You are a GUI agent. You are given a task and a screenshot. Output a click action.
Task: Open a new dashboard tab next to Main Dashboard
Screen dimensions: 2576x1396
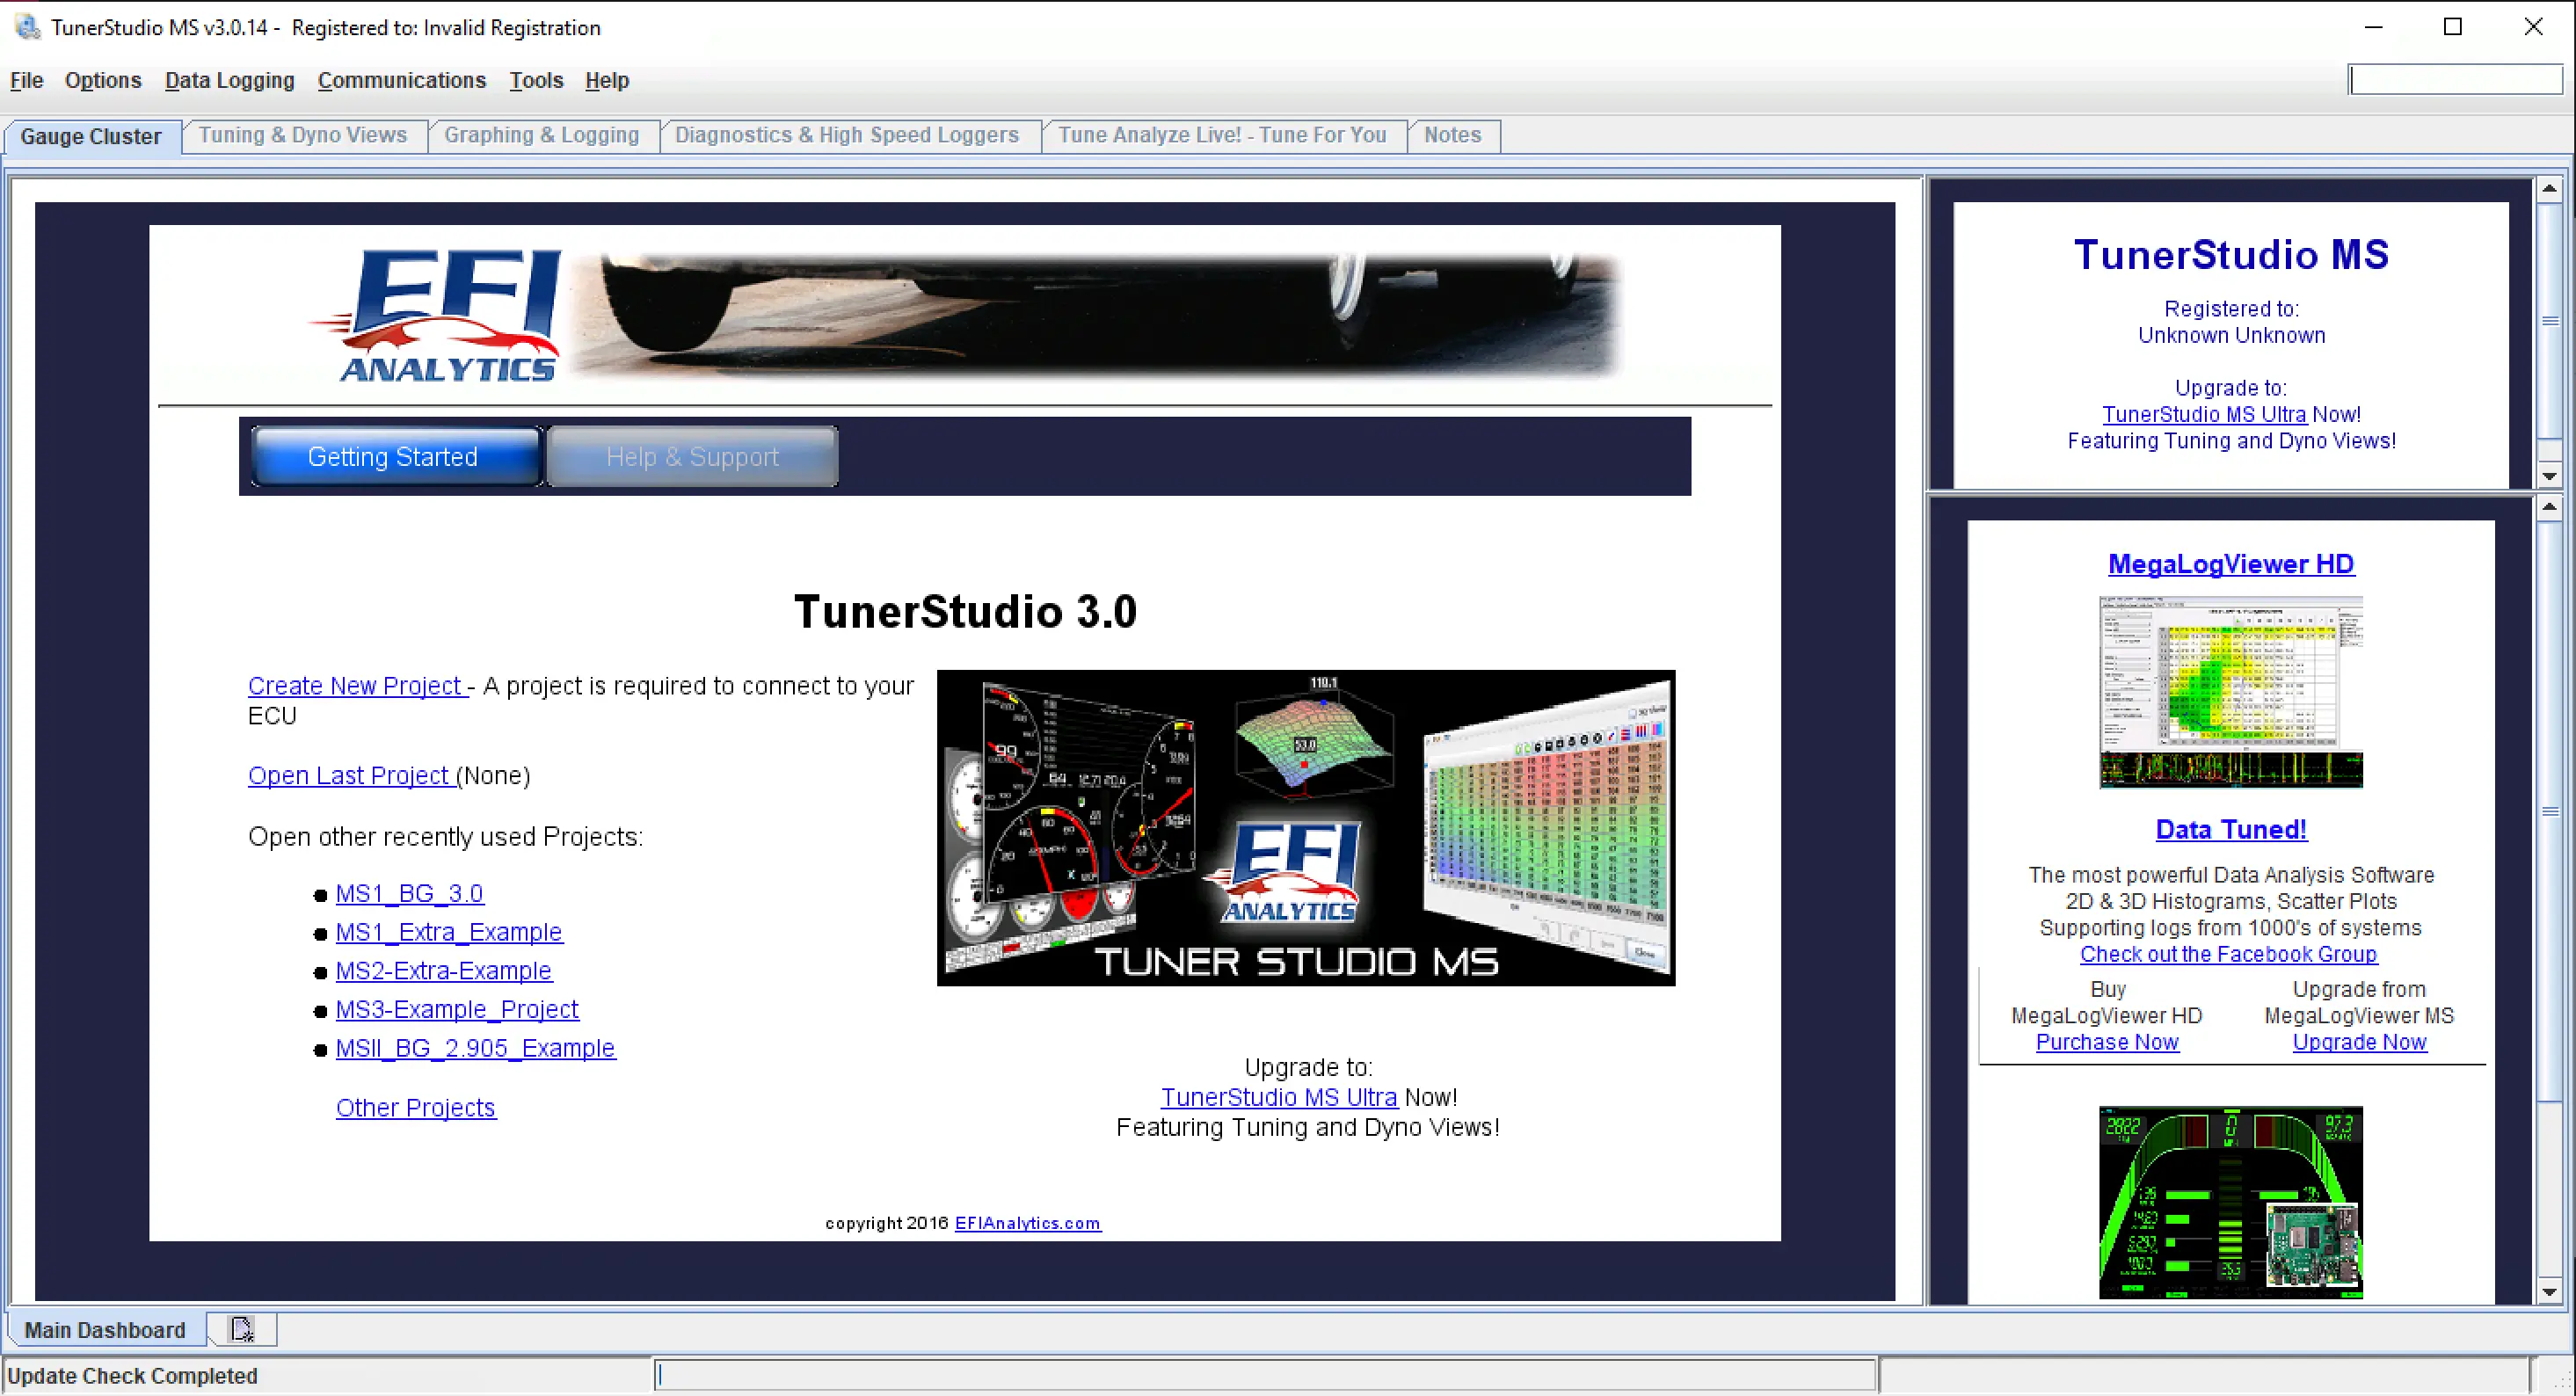pos(241,1329)
